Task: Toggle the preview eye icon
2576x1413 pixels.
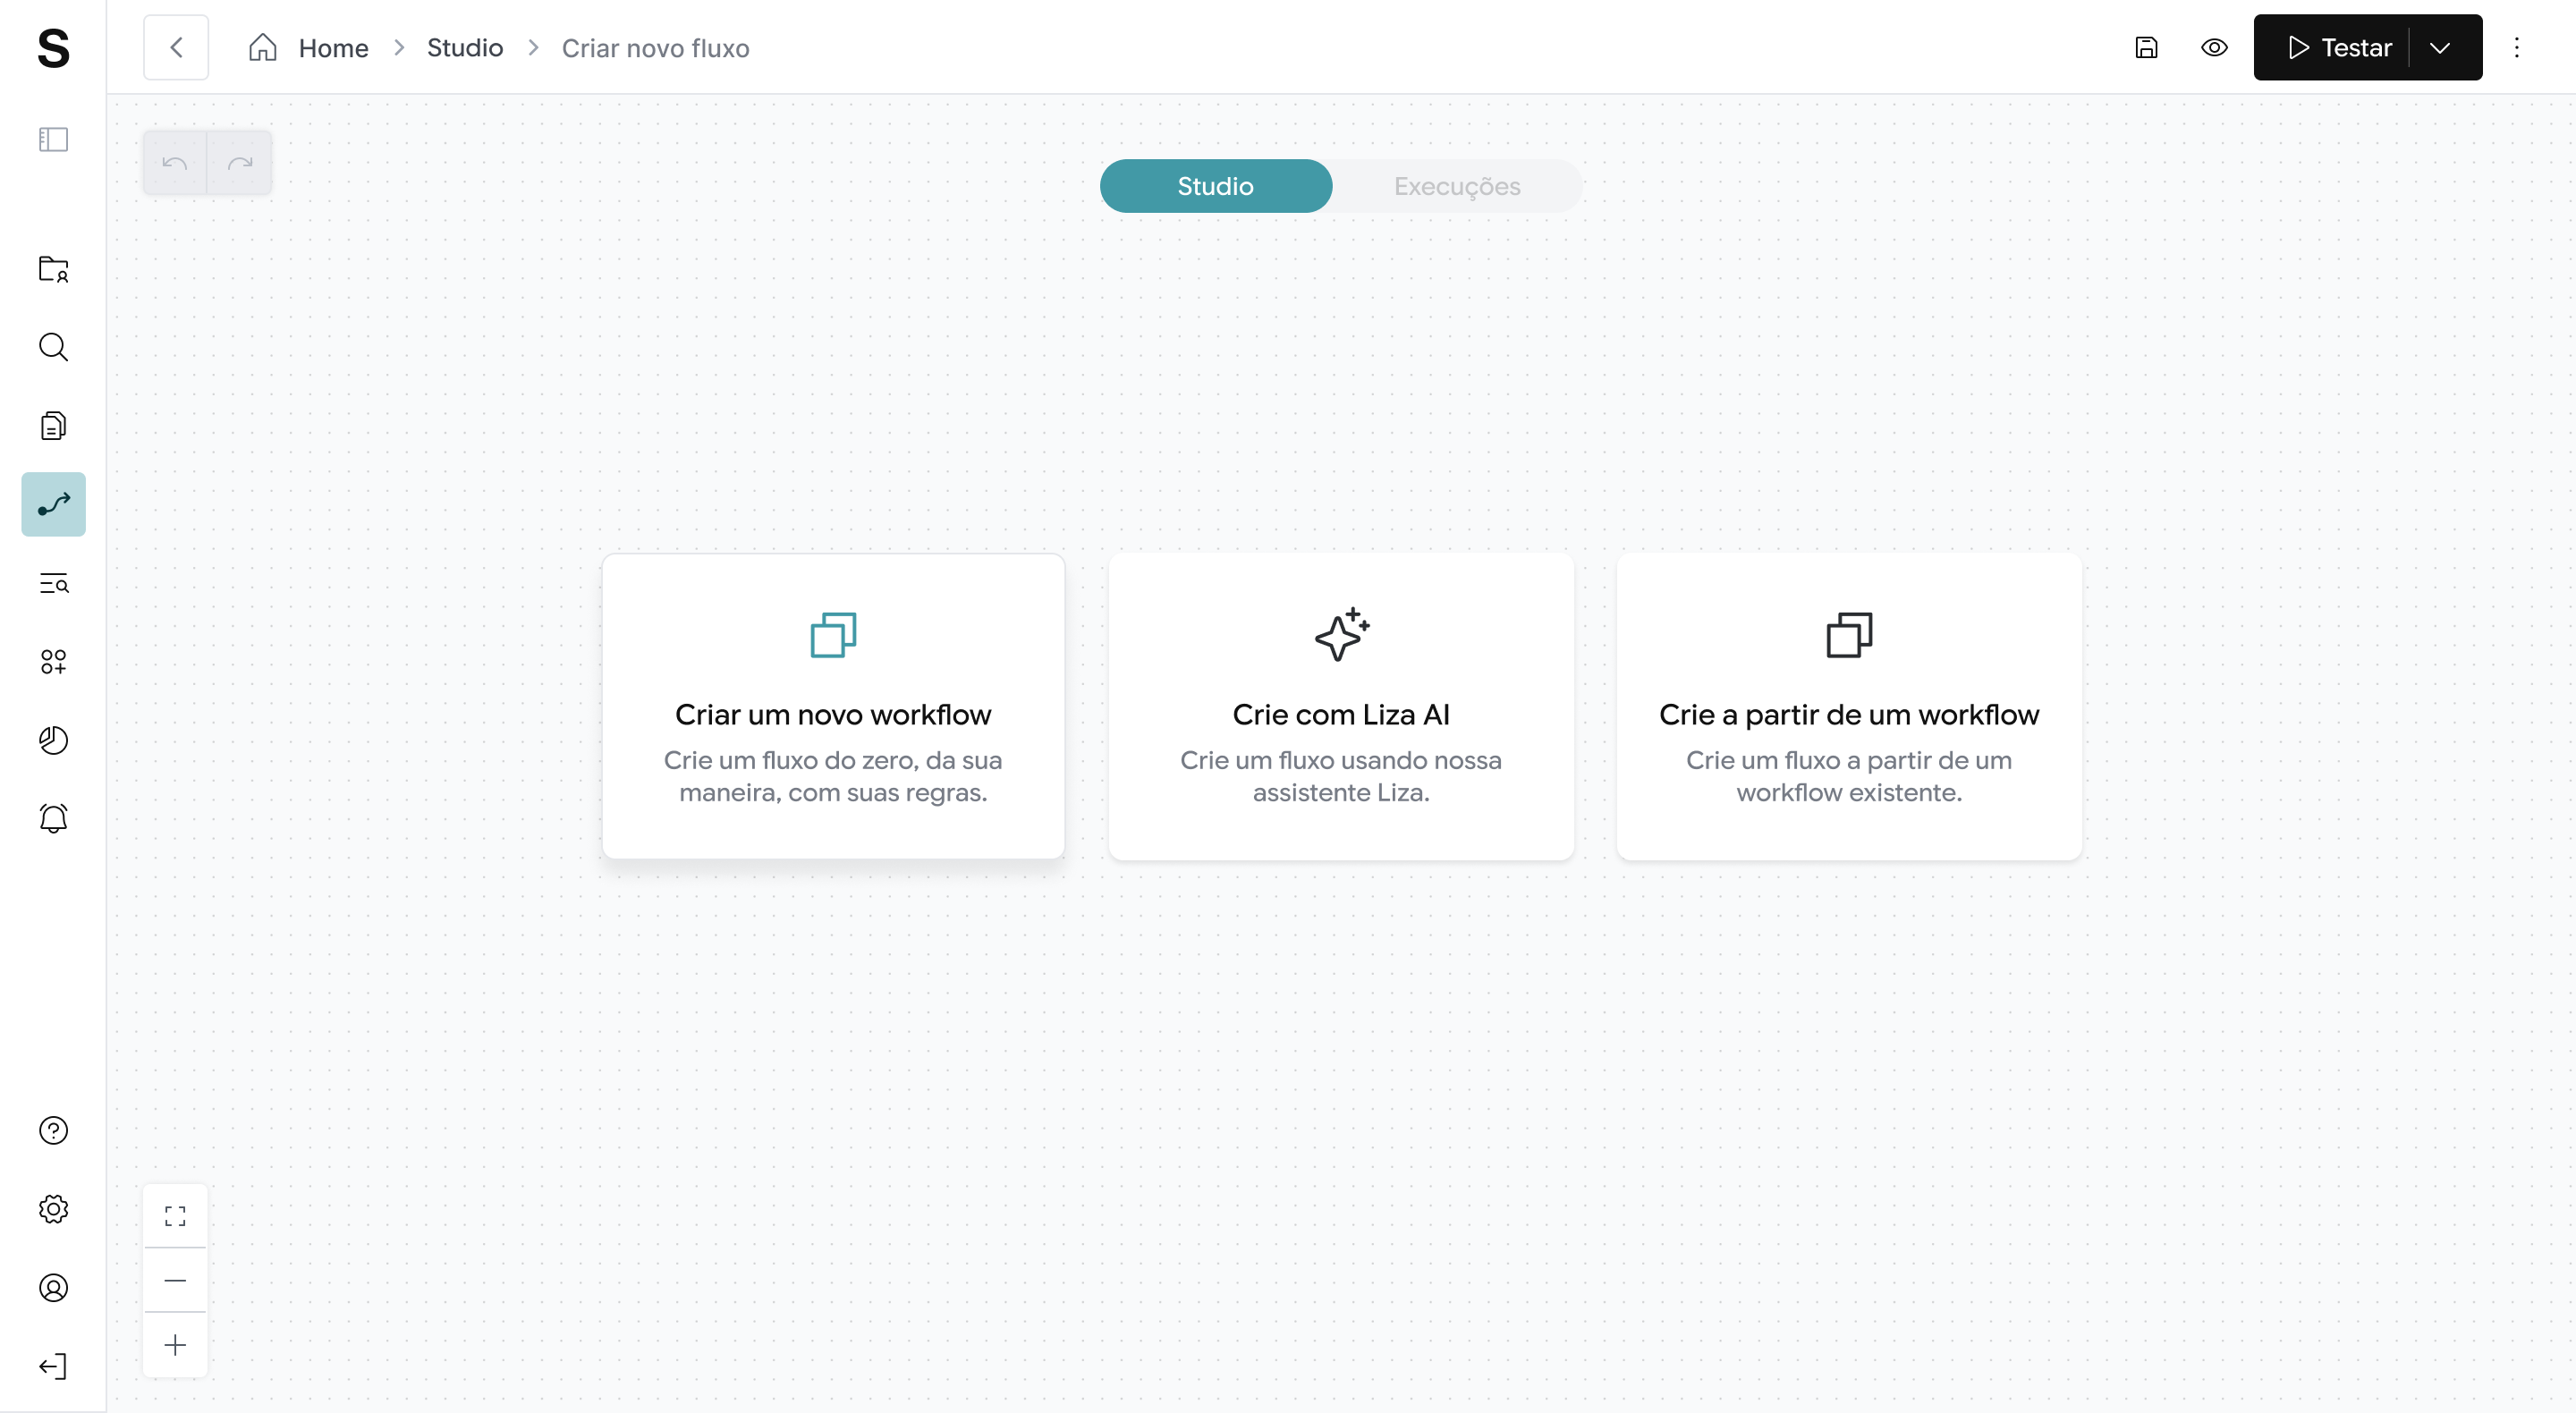Action: (x=2214, y=47)
